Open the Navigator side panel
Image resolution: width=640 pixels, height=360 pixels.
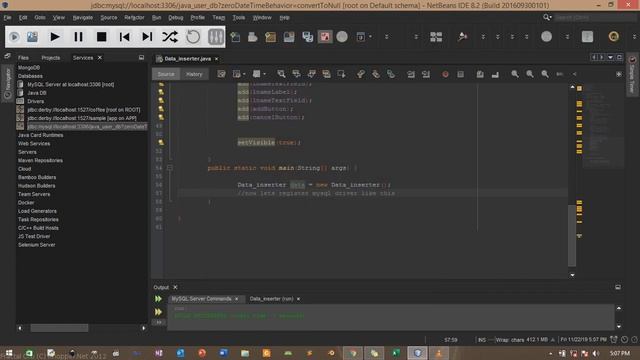coord(7,83)
